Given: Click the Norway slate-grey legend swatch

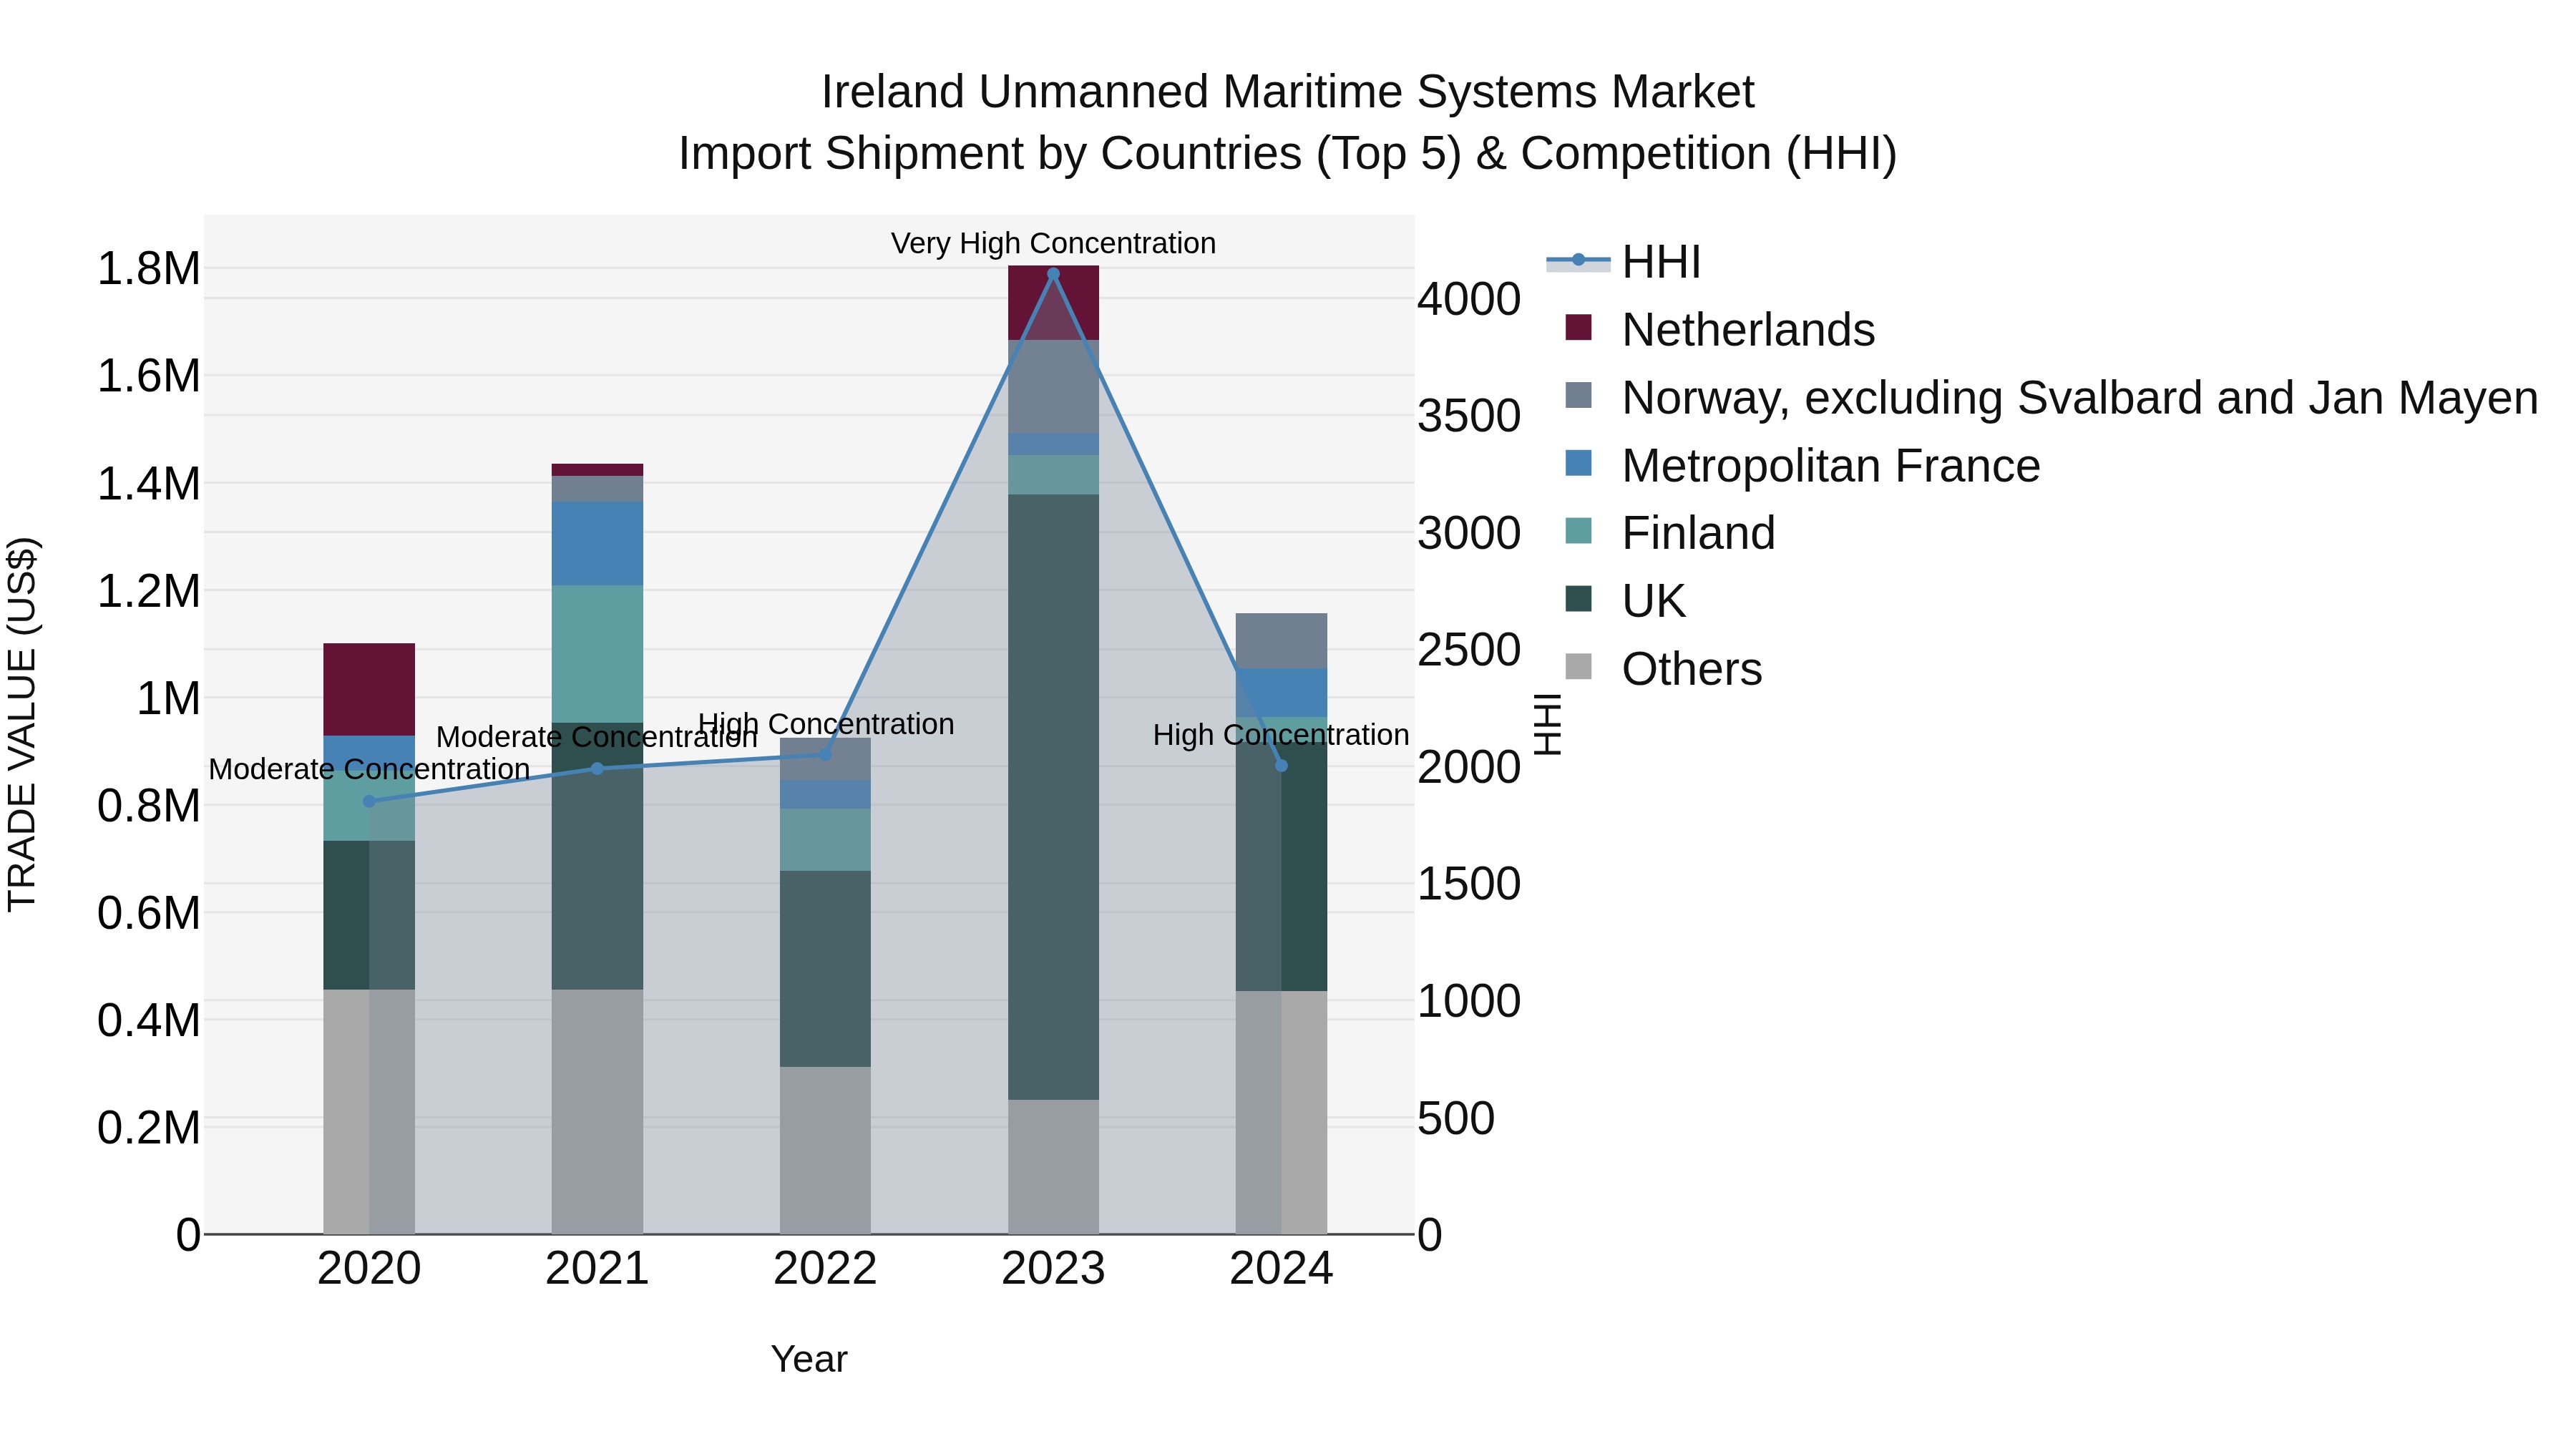Looking at the screenshot, I should click(x=1578, y=395).
